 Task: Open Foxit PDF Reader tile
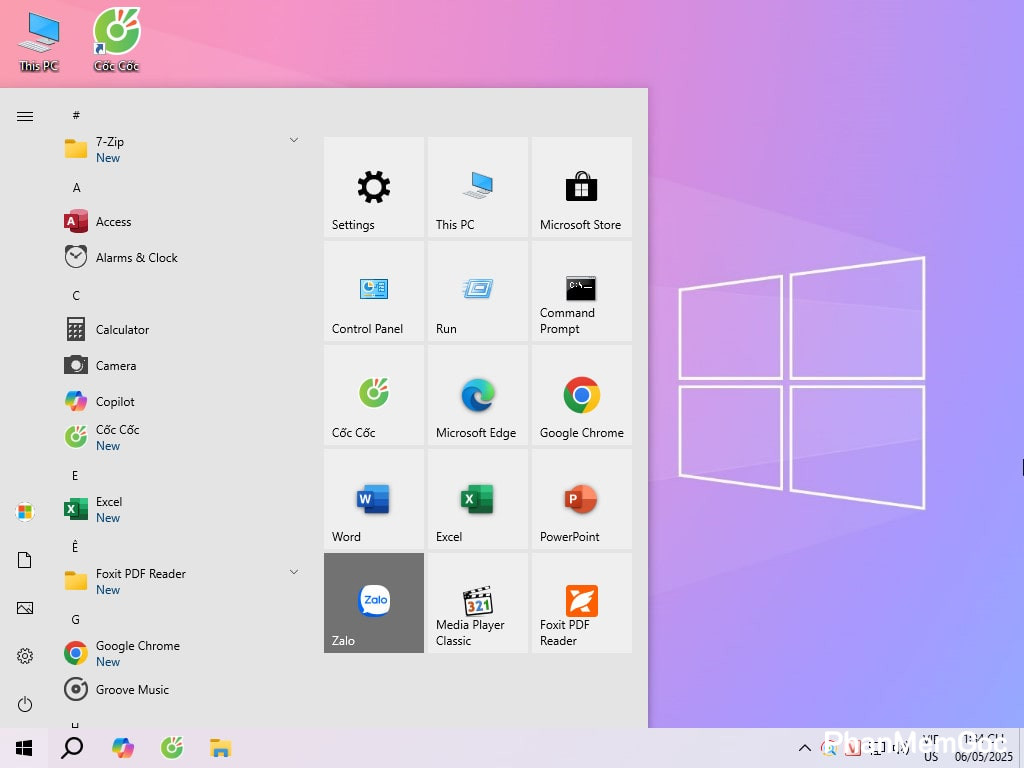(x=582, y=602)
